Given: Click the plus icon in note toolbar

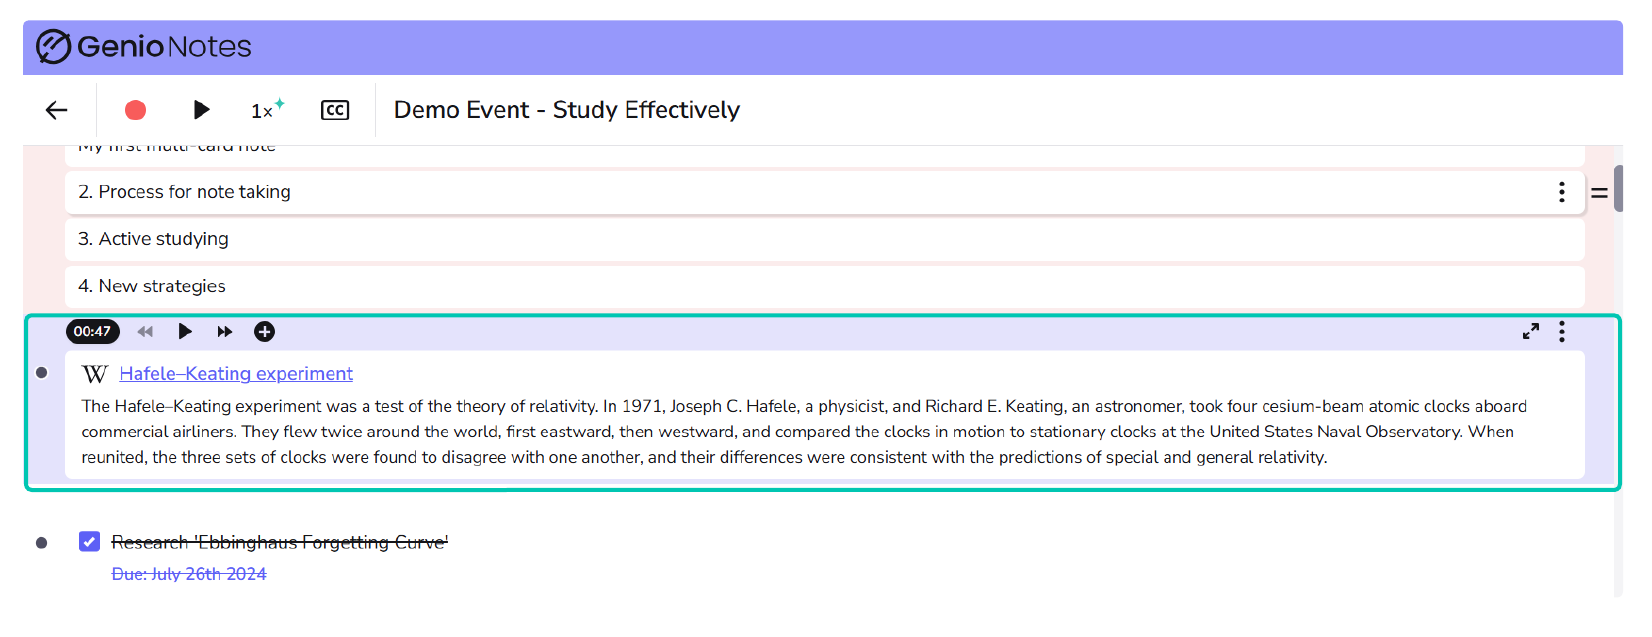Looking at the screenshot, I should tap(265, 331).
